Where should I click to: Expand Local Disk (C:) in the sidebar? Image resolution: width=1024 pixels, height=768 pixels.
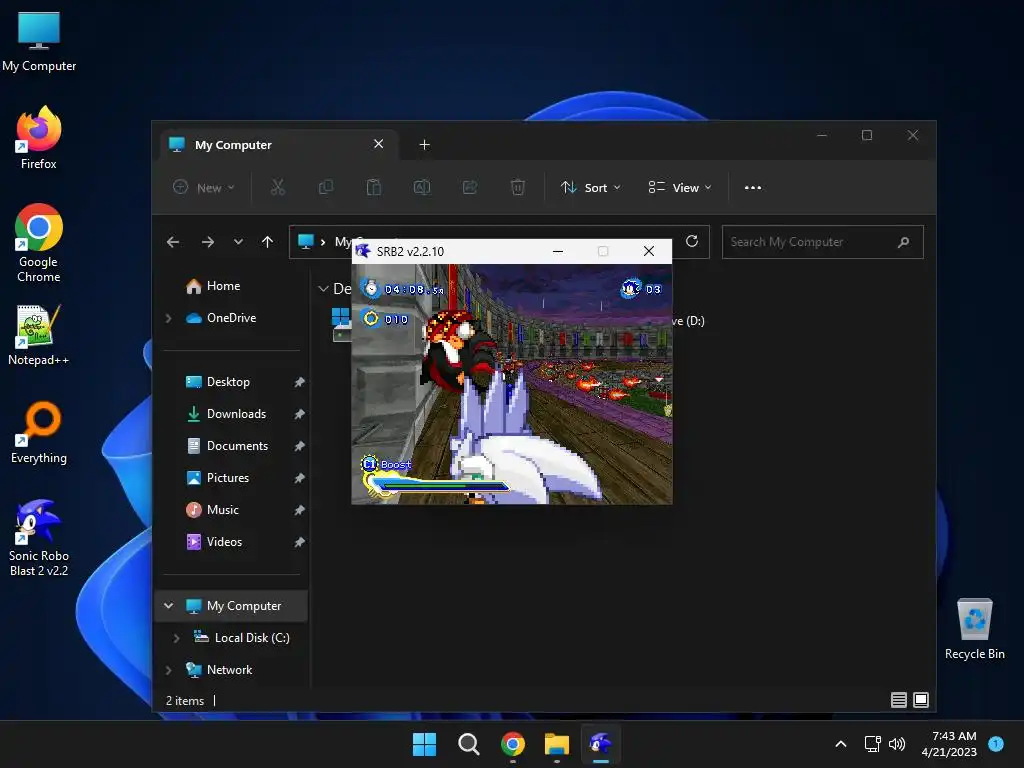click(176, 638)
